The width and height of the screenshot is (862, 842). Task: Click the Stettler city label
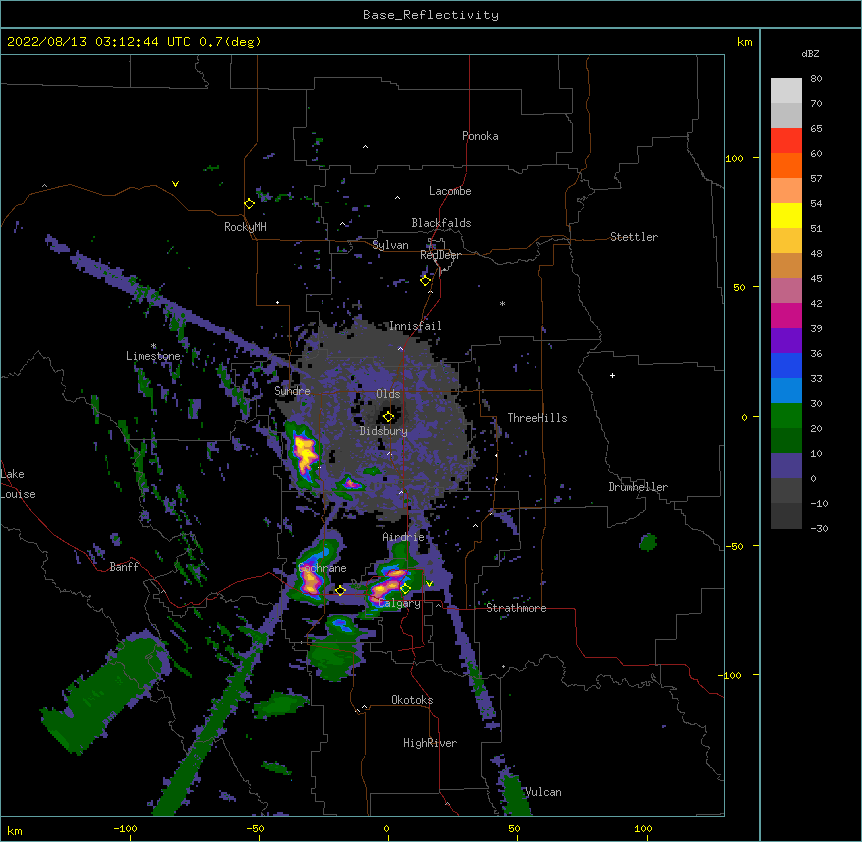point(634,237)
